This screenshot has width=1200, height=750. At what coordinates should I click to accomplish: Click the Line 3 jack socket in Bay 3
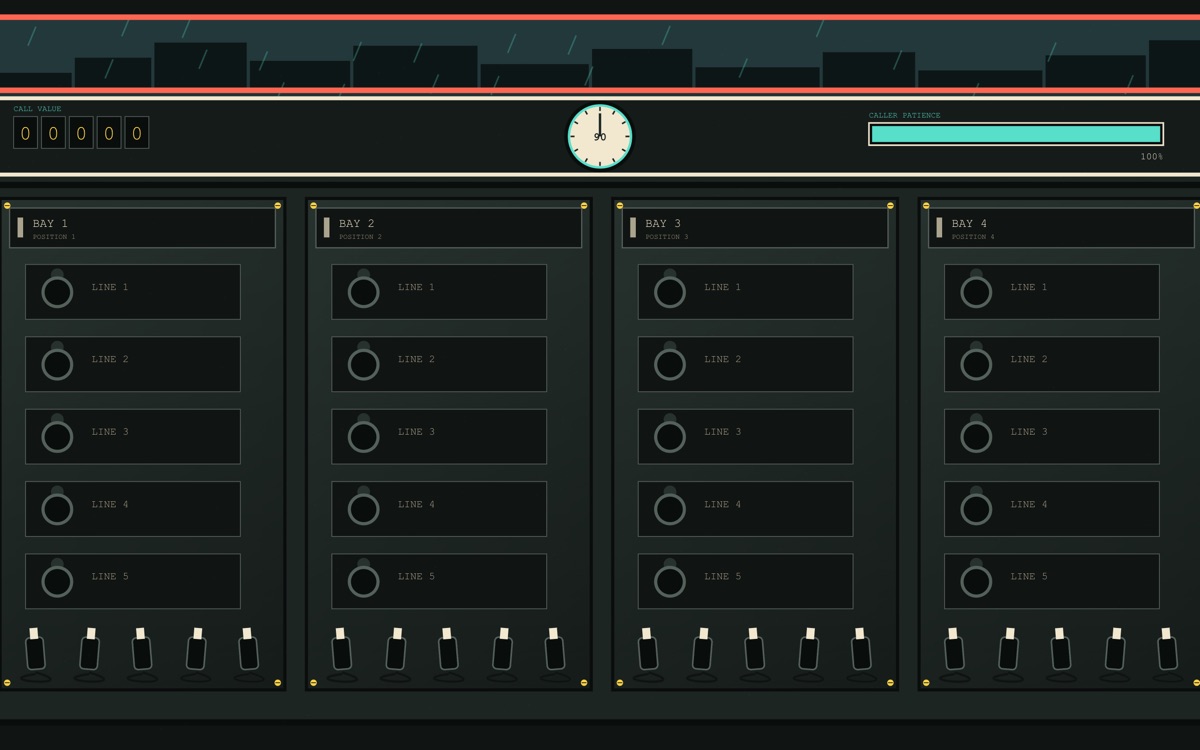coord(670,437)
